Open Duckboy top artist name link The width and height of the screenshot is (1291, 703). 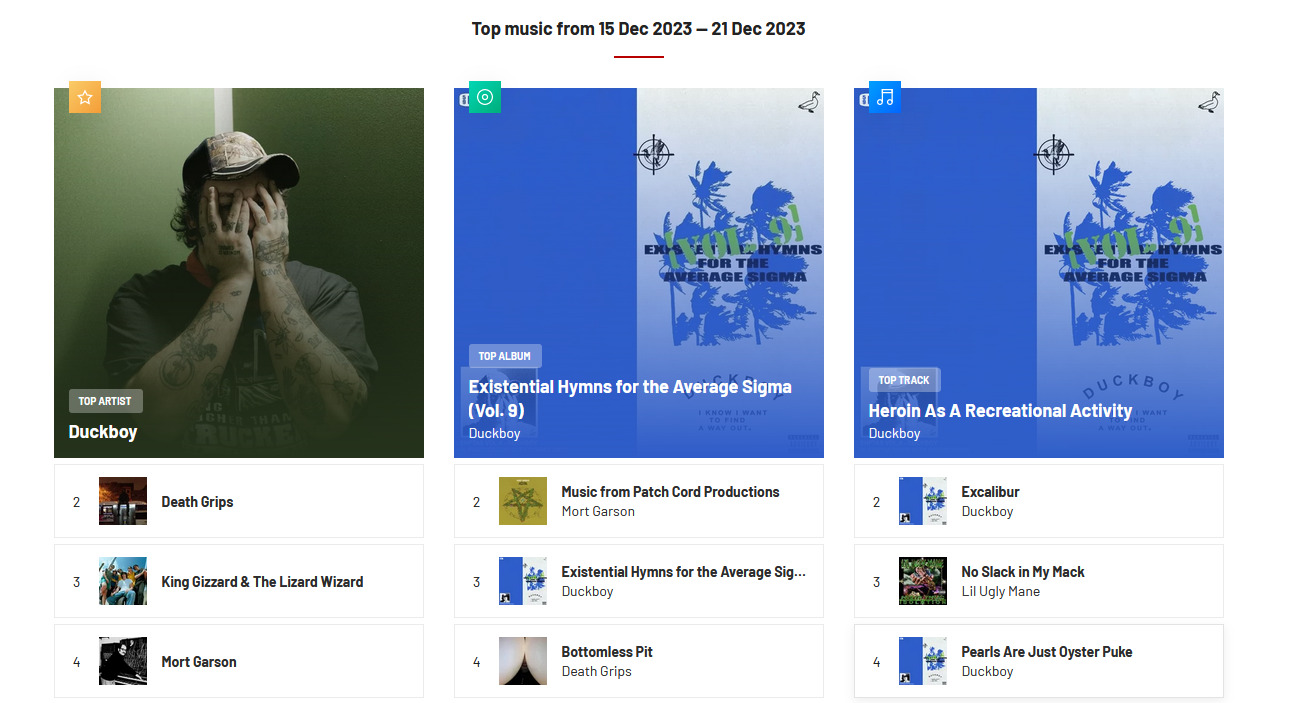click(x=103, y=432)
